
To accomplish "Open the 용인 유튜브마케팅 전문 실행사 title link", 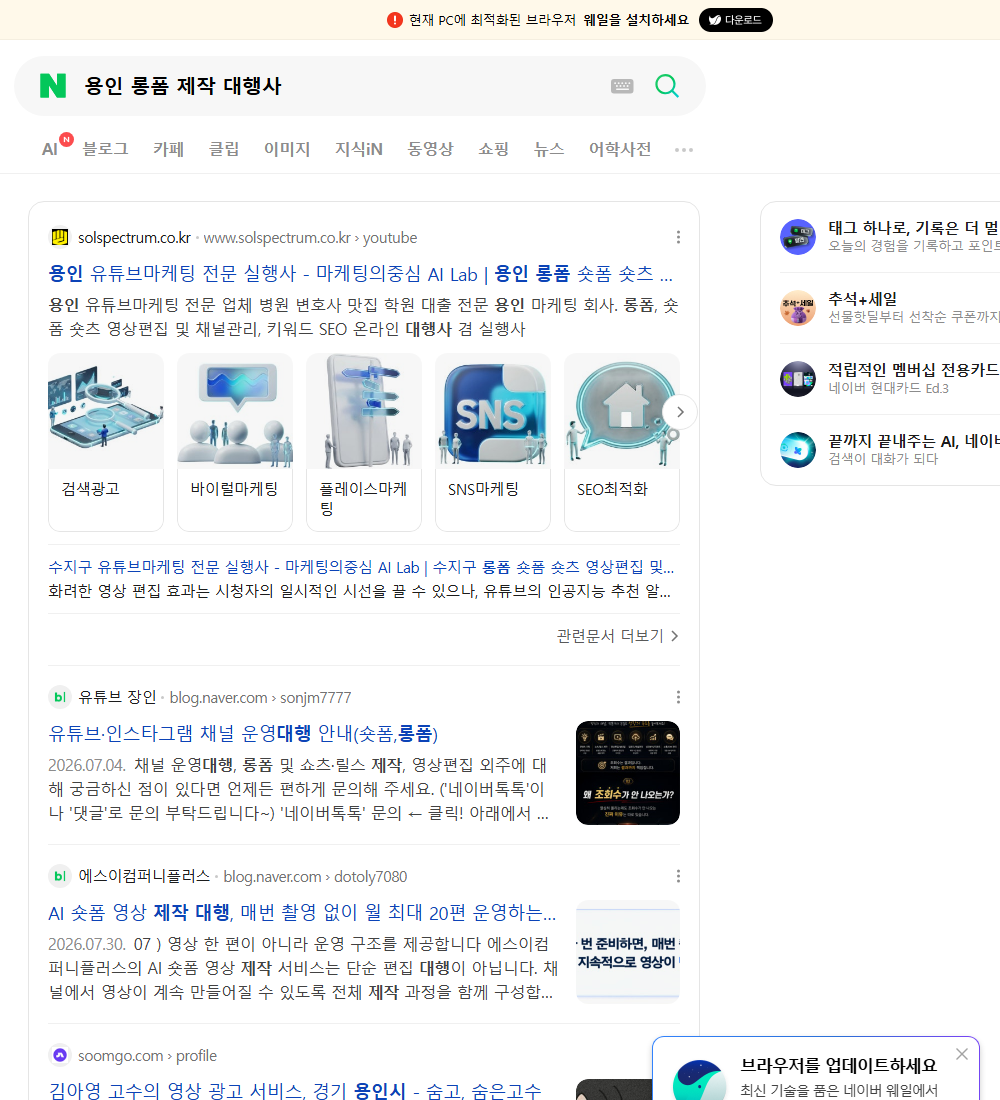I will (360, 274).
